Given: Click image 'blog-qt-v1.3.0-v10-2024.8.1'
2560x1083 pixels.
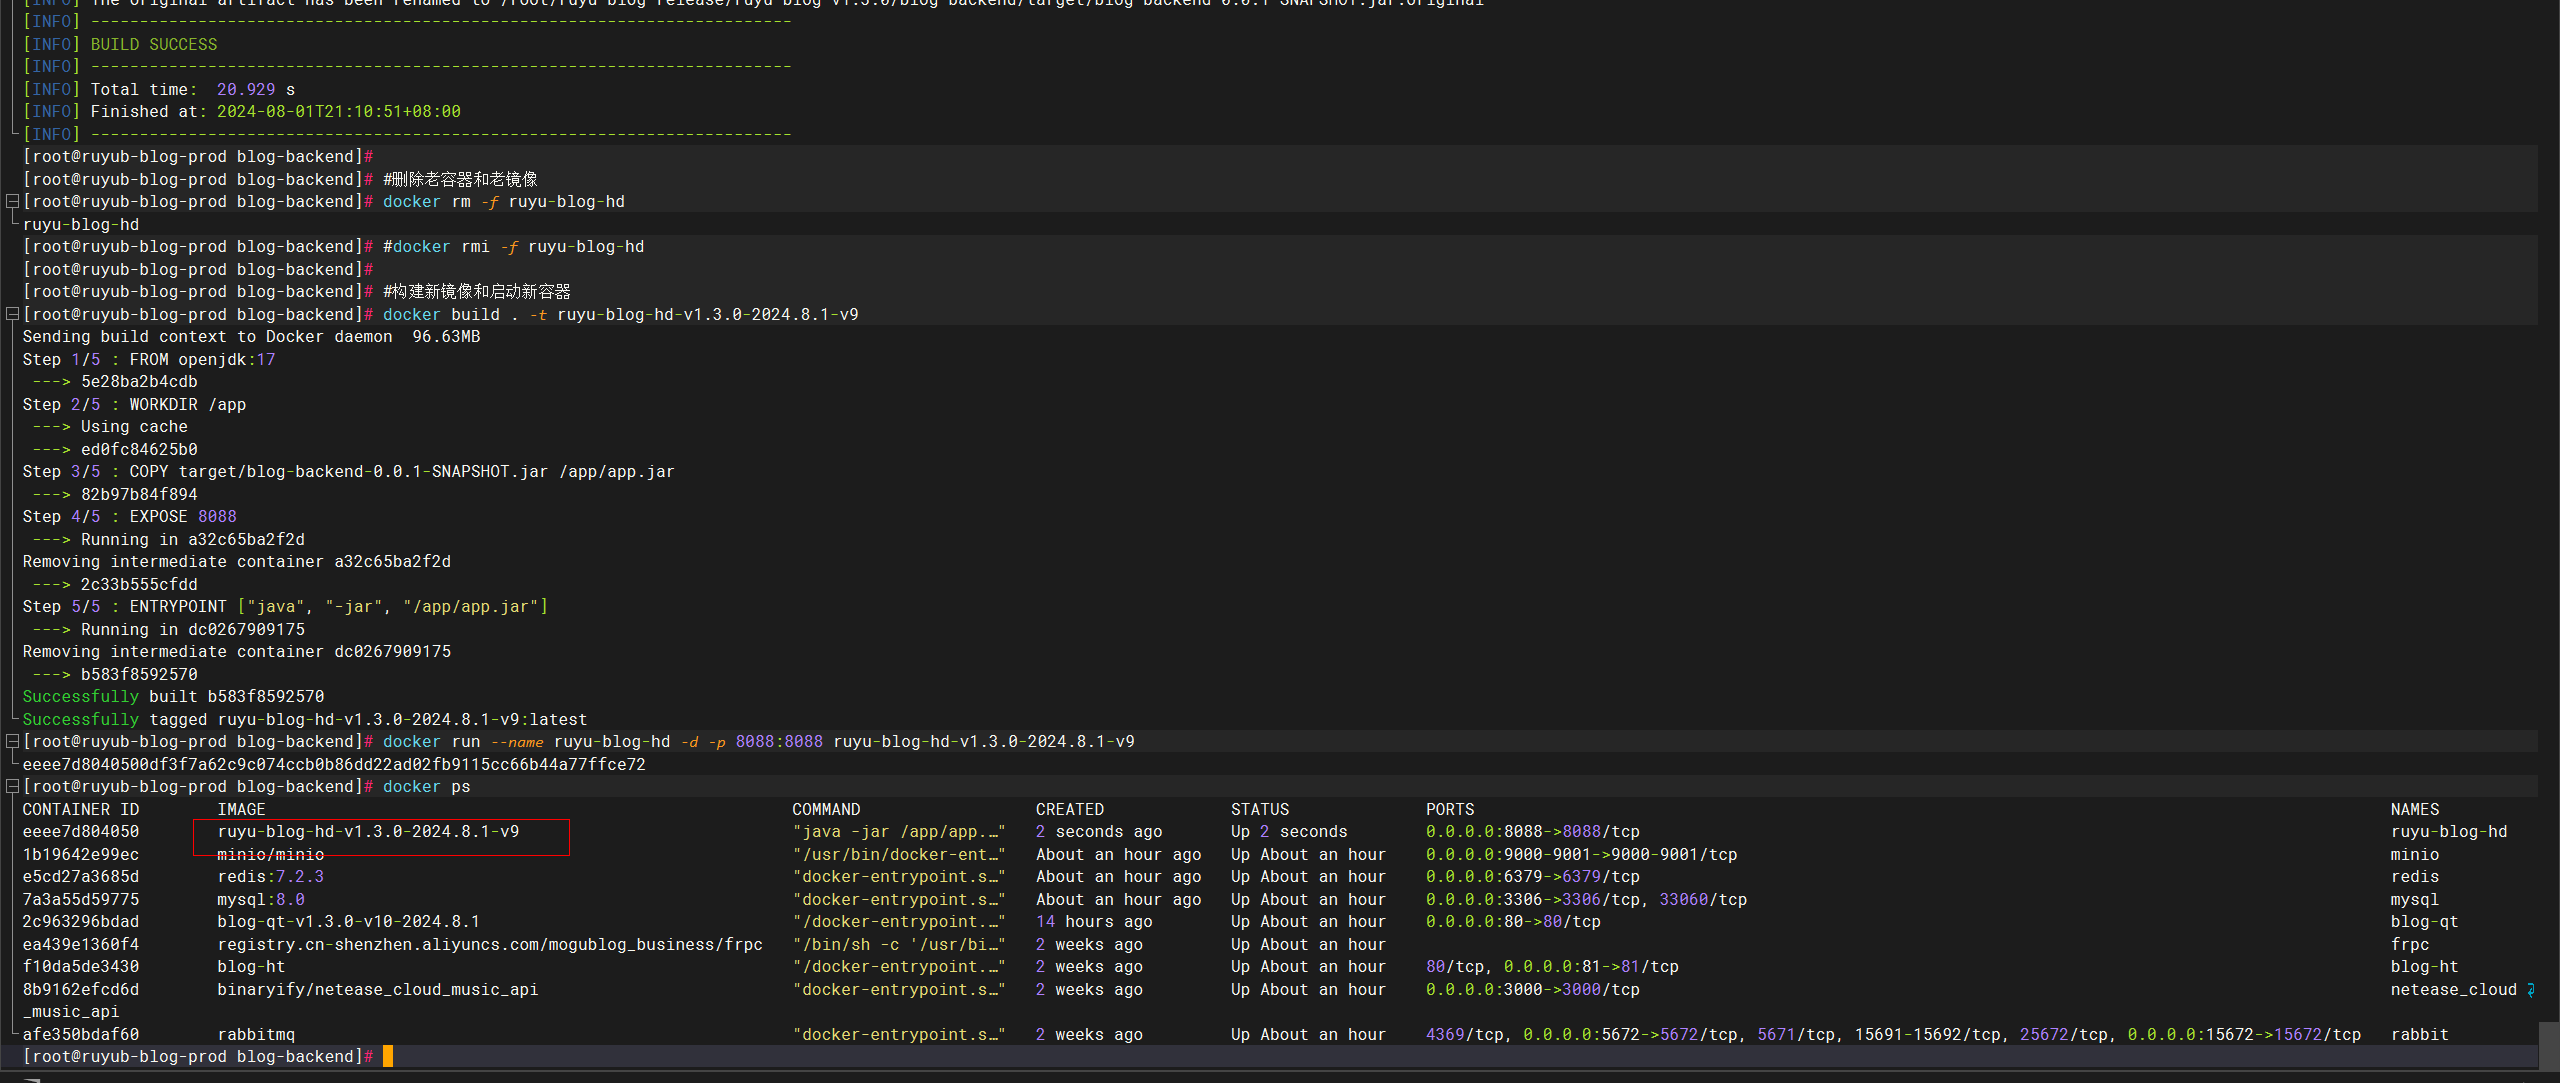Looking at the screenshot, I should click(349, 921).
